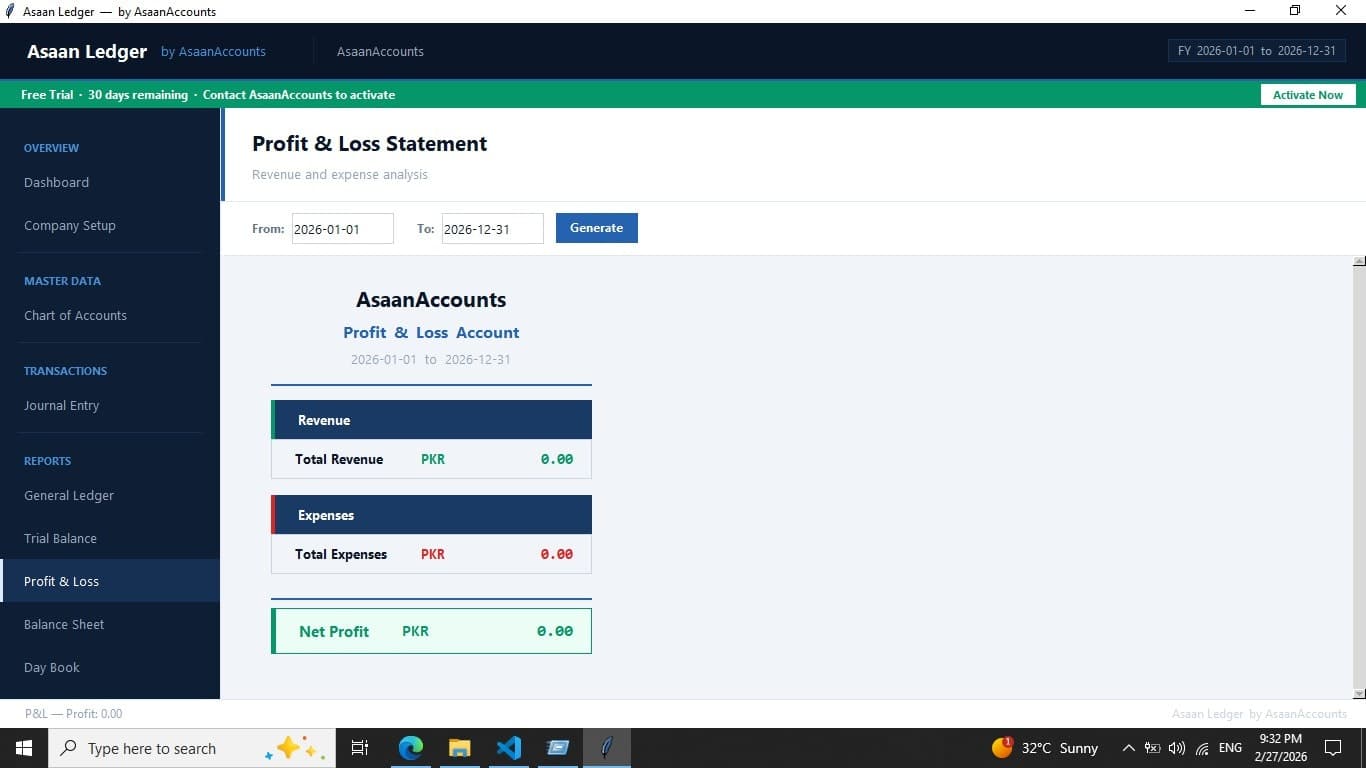1366x768 pixels.
Task: Launch Microsoft Edge from the taskbar
Action: coord(410,747)
